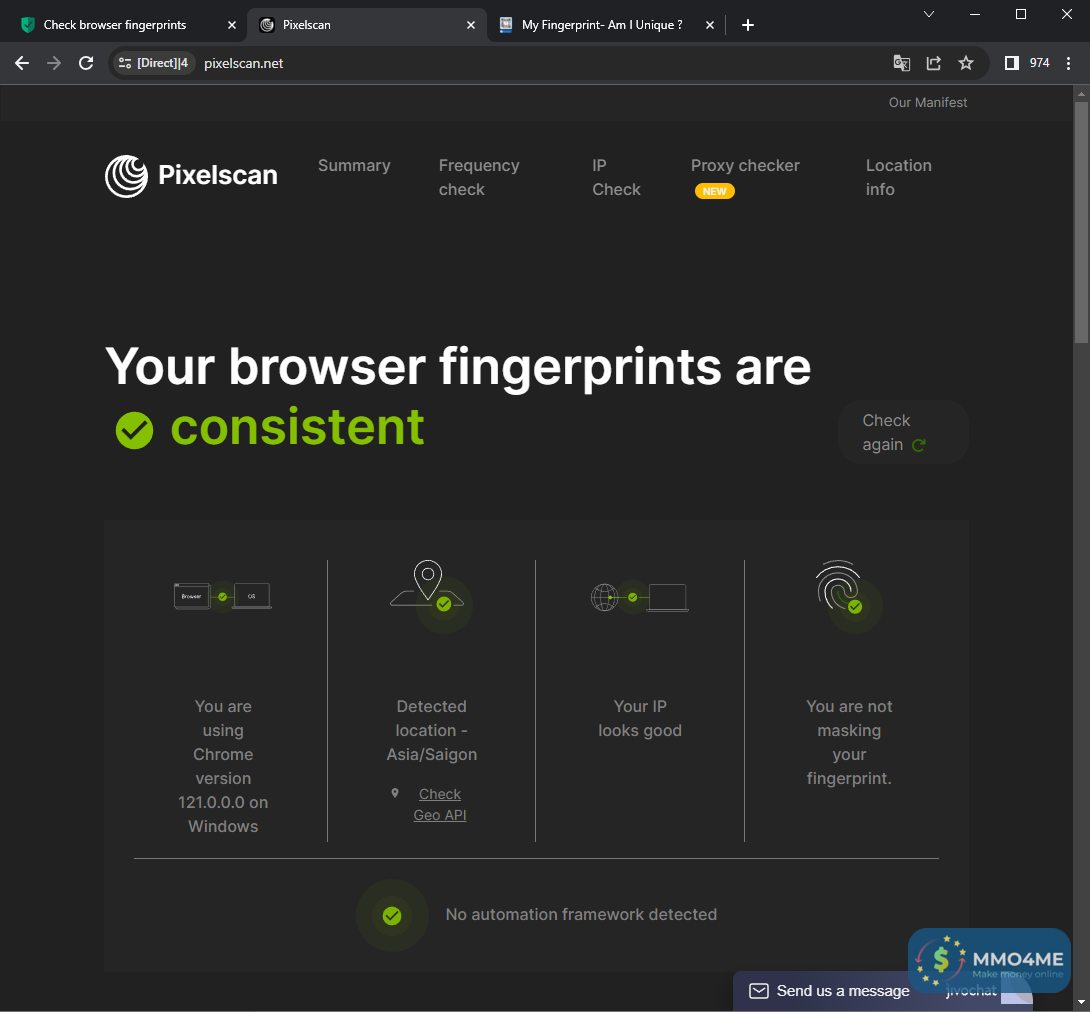
Task: Click the envelope icon in chat widget
Action: [x=758, y=990]
